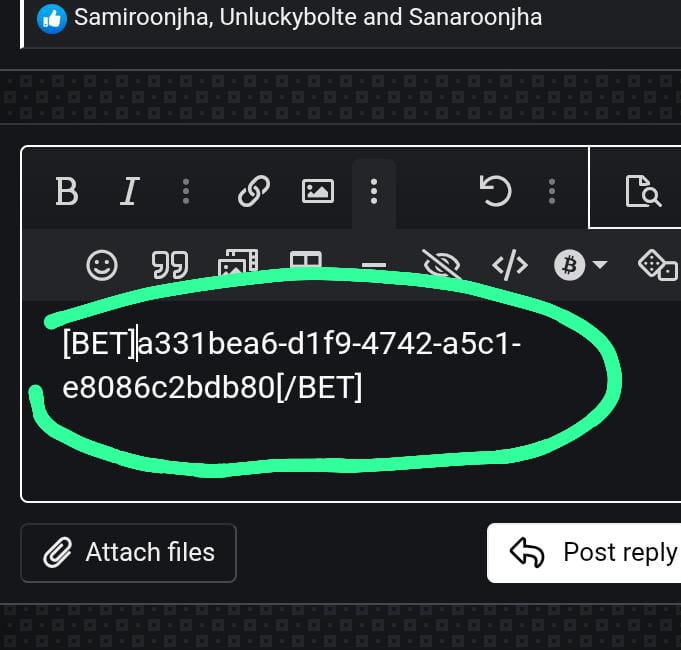Toggle italic text formatting

pos(128,191)
